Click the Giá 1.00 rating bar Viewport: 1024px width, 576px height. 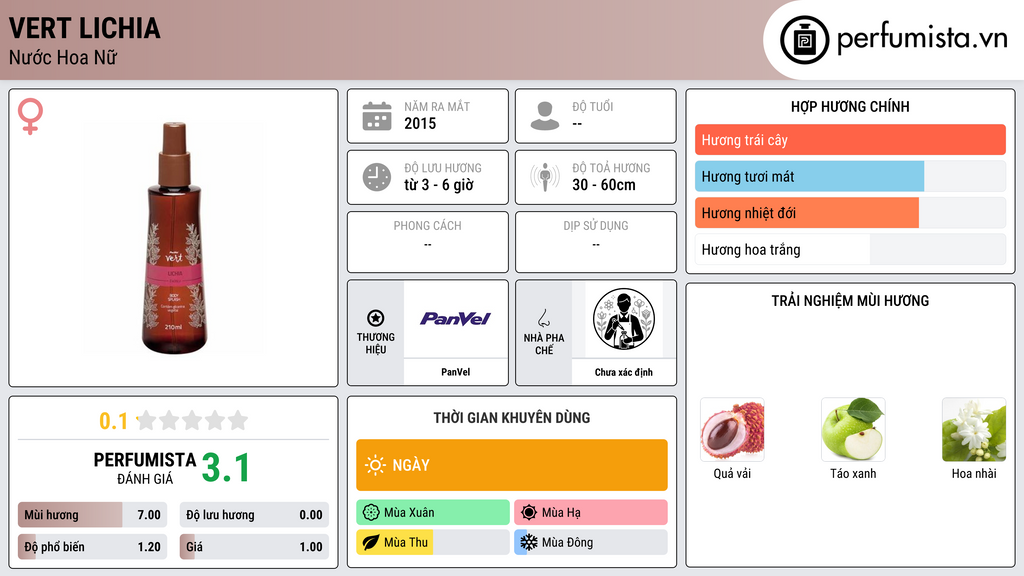(x=254, y=547)
